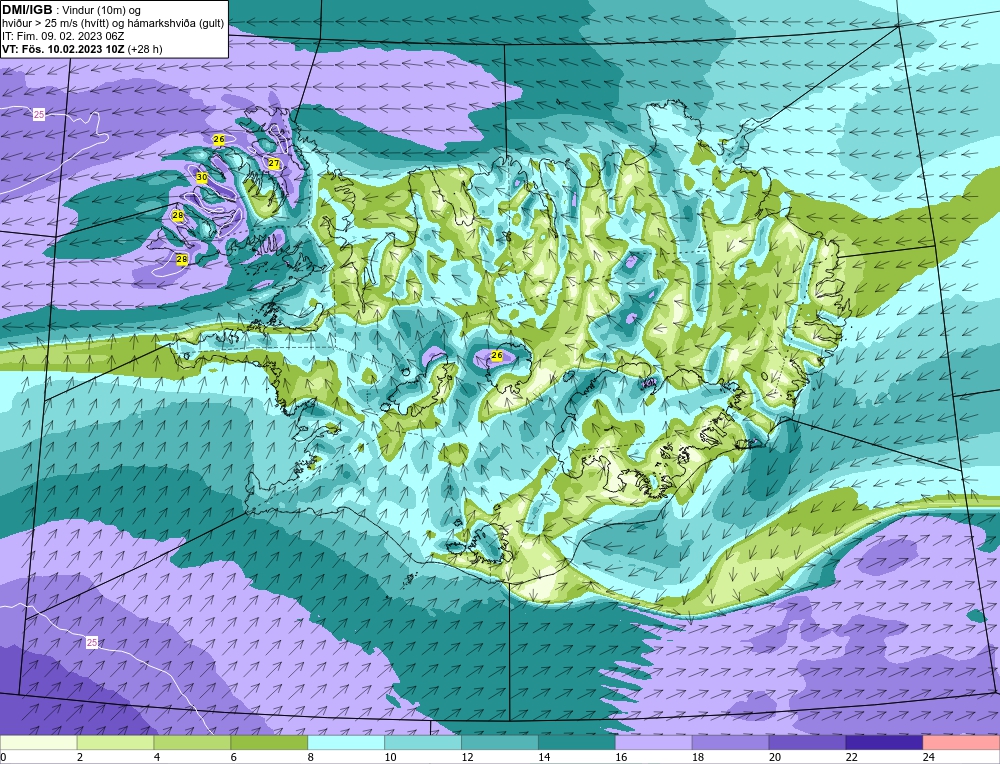Click the palest 0–2 m/s legend swatch
The image size is (1000, 764).
[38, 743]
